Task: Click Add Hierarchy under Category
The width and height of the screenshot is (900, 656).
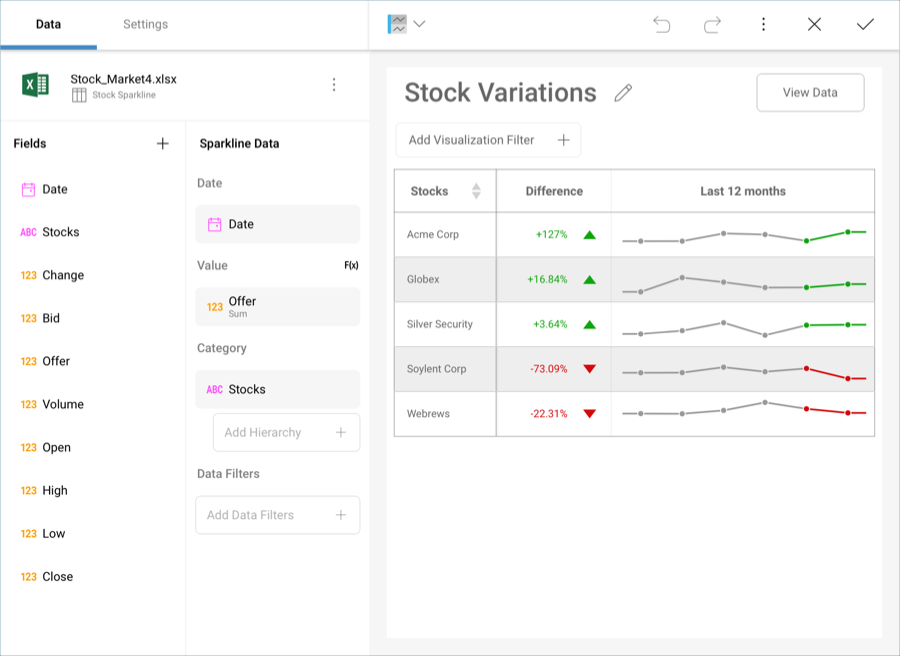Action: click(286, 432)
